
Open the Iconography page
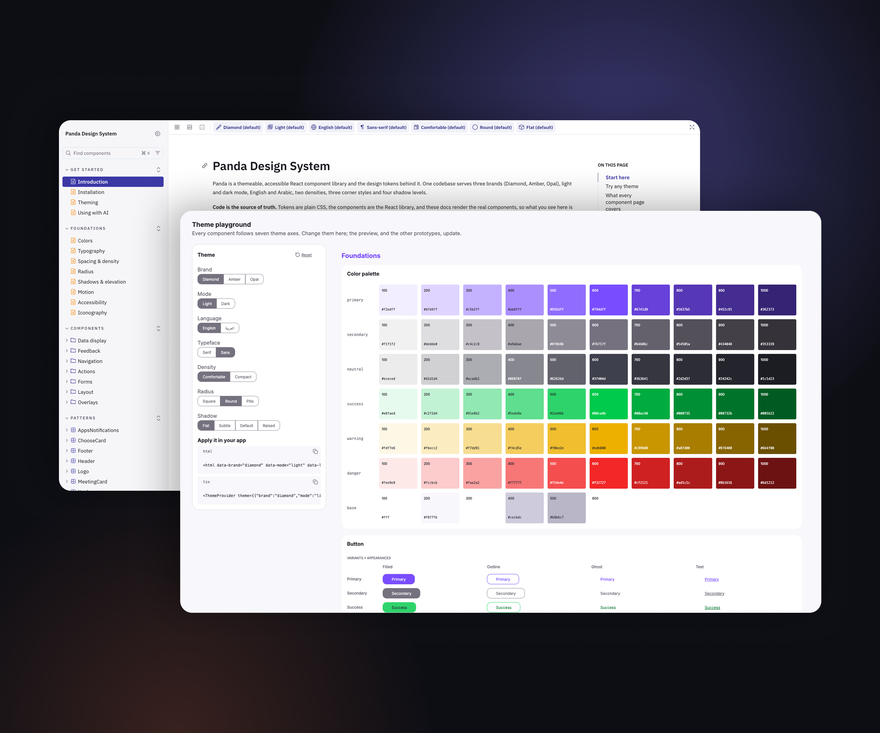pyautogui.click(x=92, y=313)
